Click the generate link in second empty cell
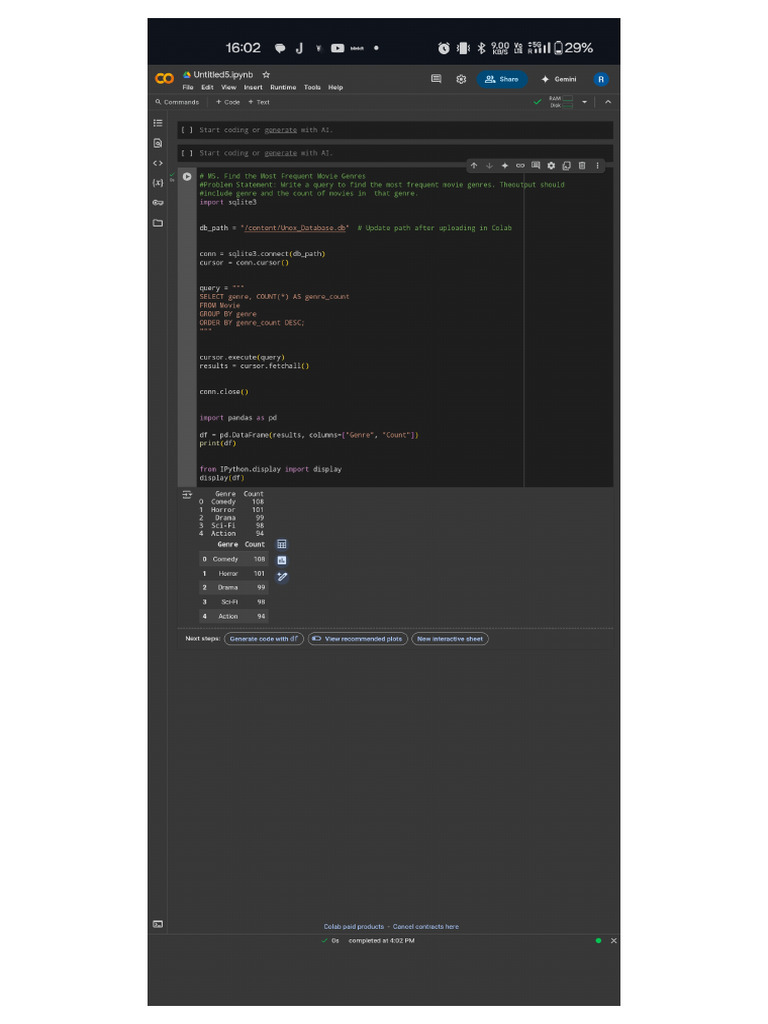Screen dimensions: 768x1024 coord(280,153)
